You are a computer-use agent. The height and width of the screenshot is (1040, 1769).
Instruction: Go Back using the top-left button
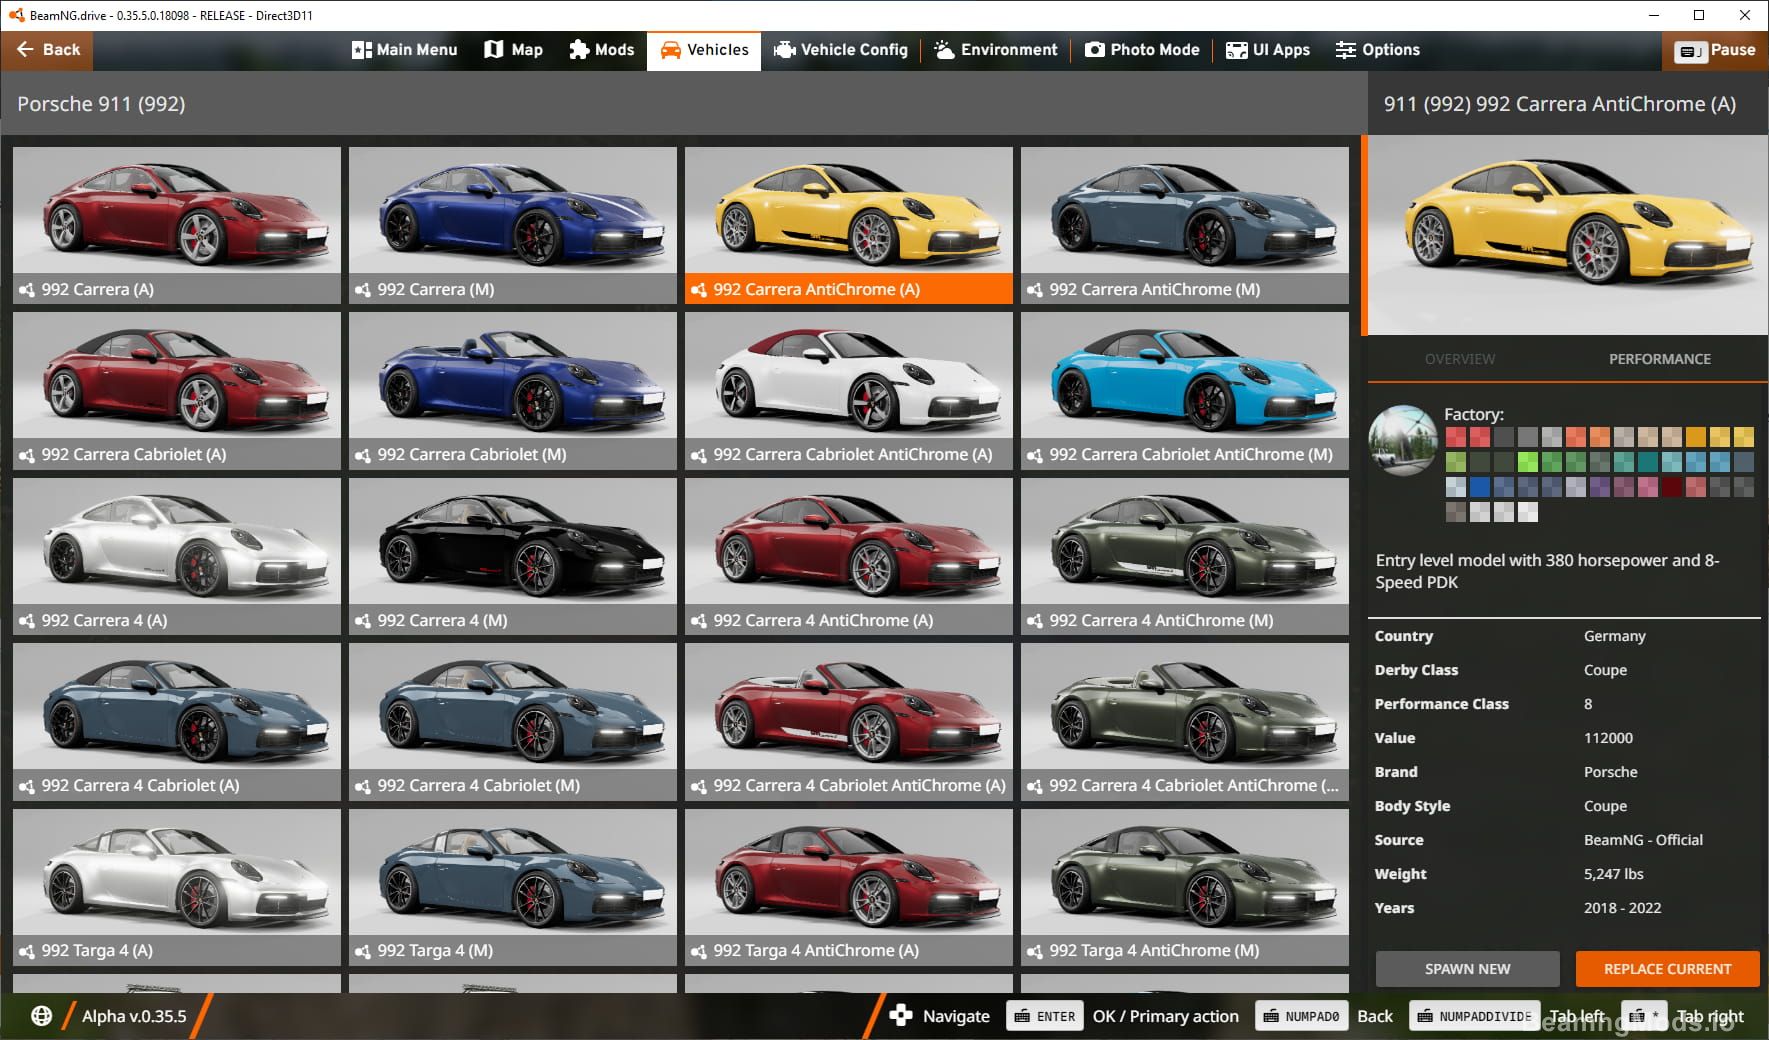[x=47, y=50]
